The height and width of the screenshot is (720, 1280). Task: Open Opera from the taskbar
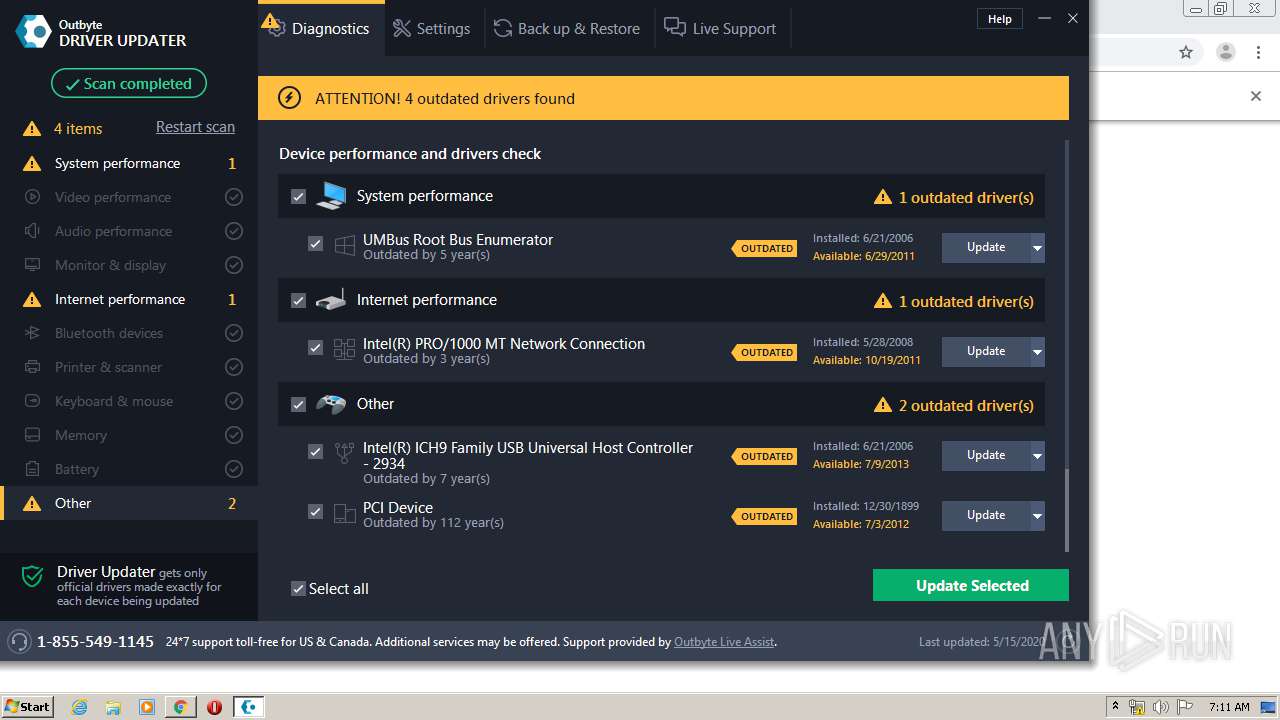214,707
